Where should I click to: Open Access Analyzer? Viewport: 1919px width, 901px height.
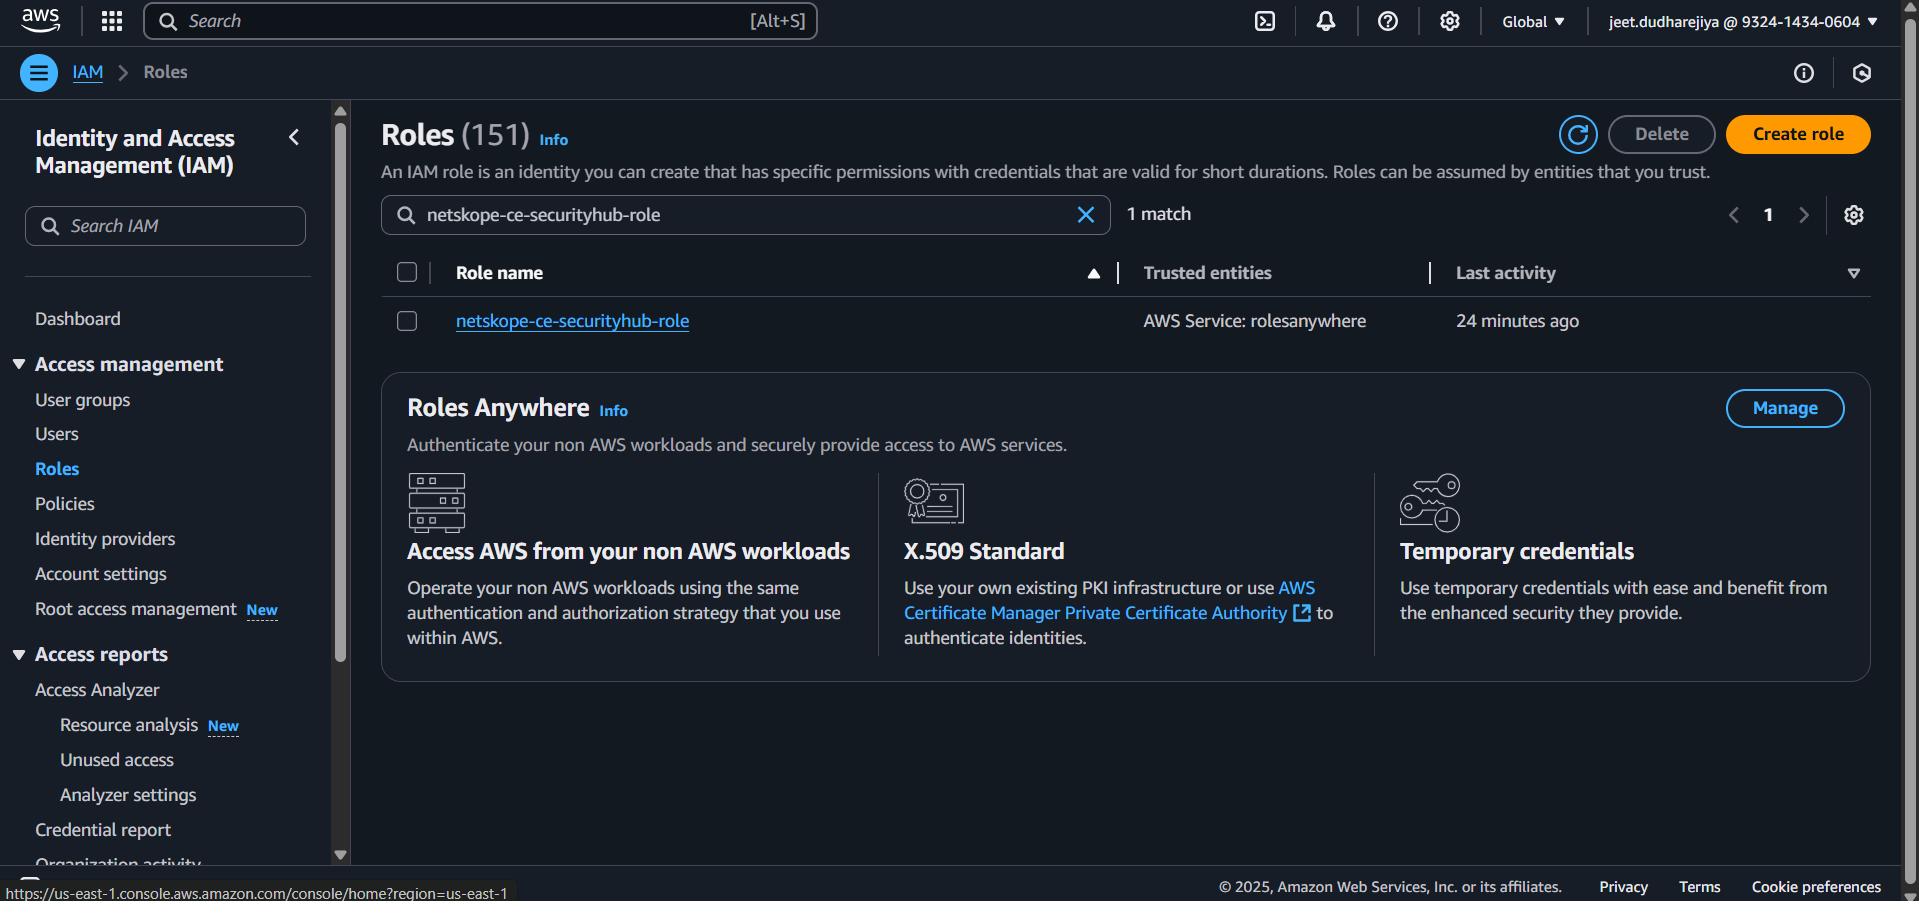click(x=97, y=690)
